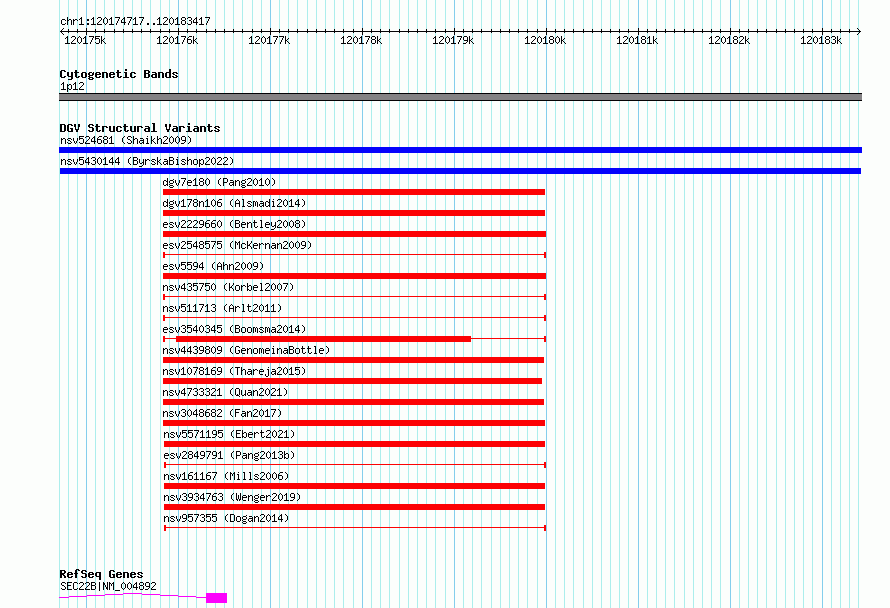
Task: Click the nsv1078169 (Thareja2015) label
Action: (234, 371)
